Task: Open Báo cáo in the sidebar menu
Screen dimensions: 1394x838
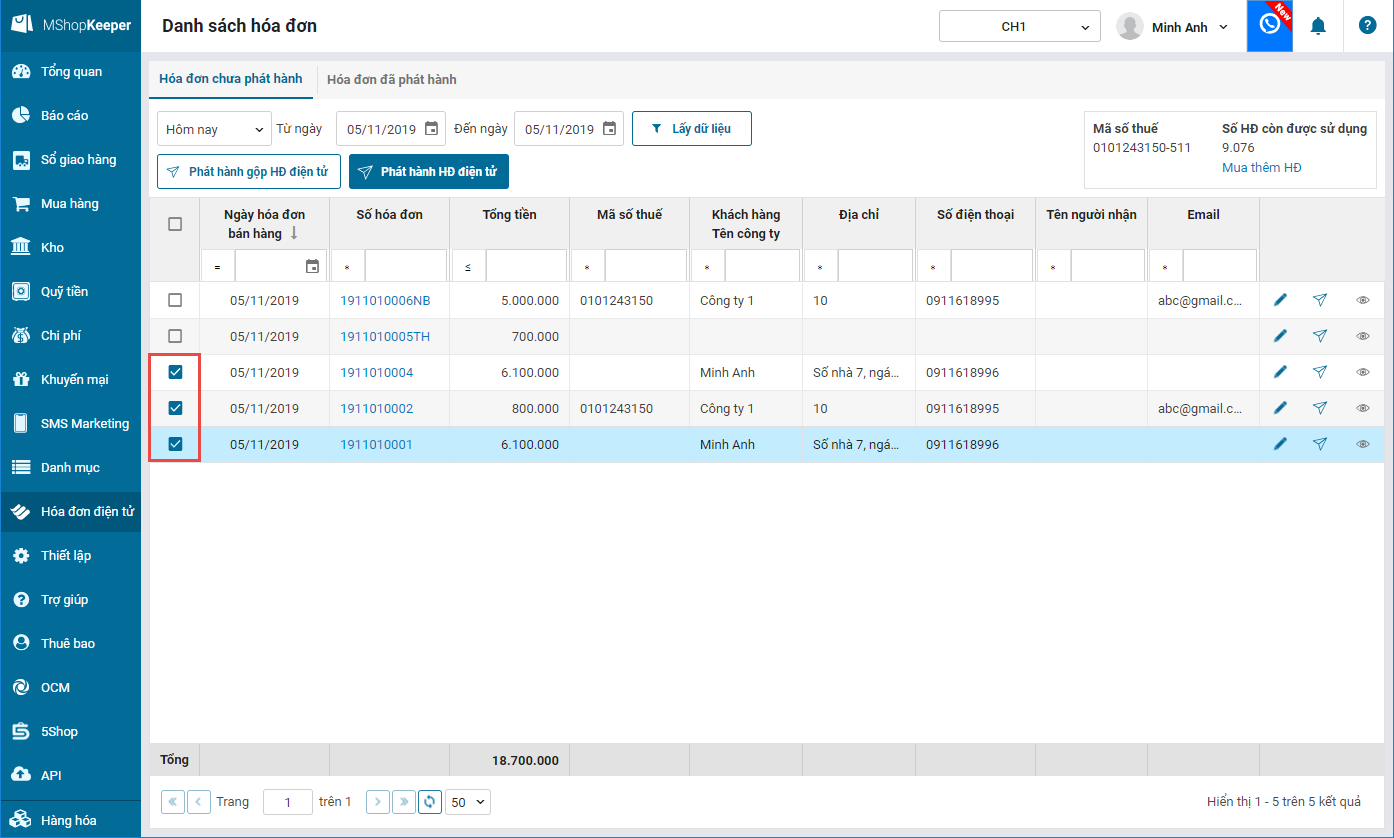Action: (x=64, y=115)
